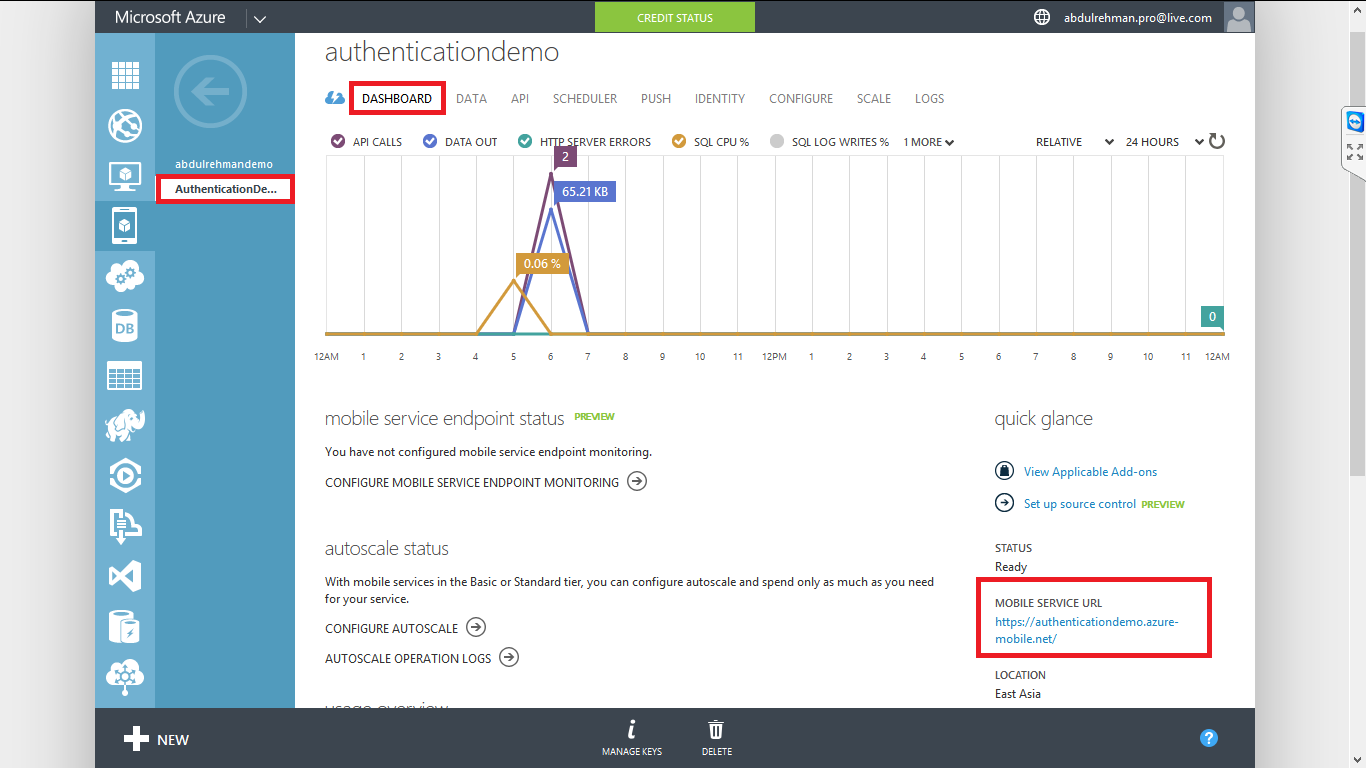This screenshot has height=768, width=1366.
Task: Open View Applicable Add-ons link
Action: 1090,472
